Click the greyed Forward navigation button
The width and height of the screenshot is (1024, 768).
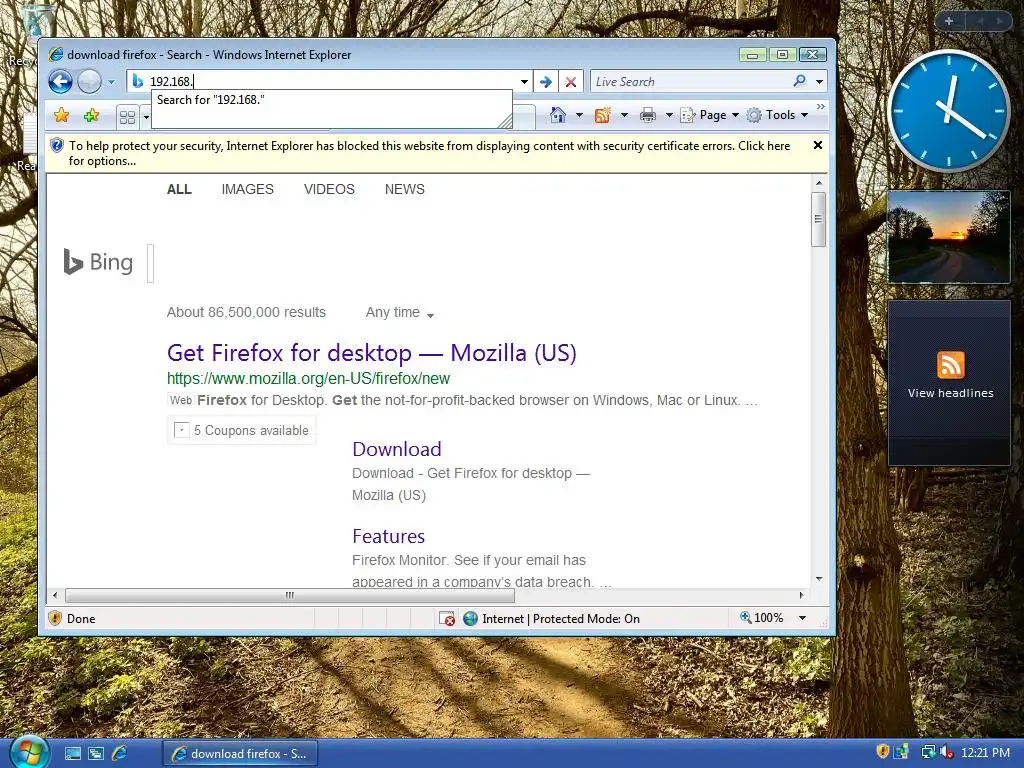pyautogui.click(x=89, y=82)
